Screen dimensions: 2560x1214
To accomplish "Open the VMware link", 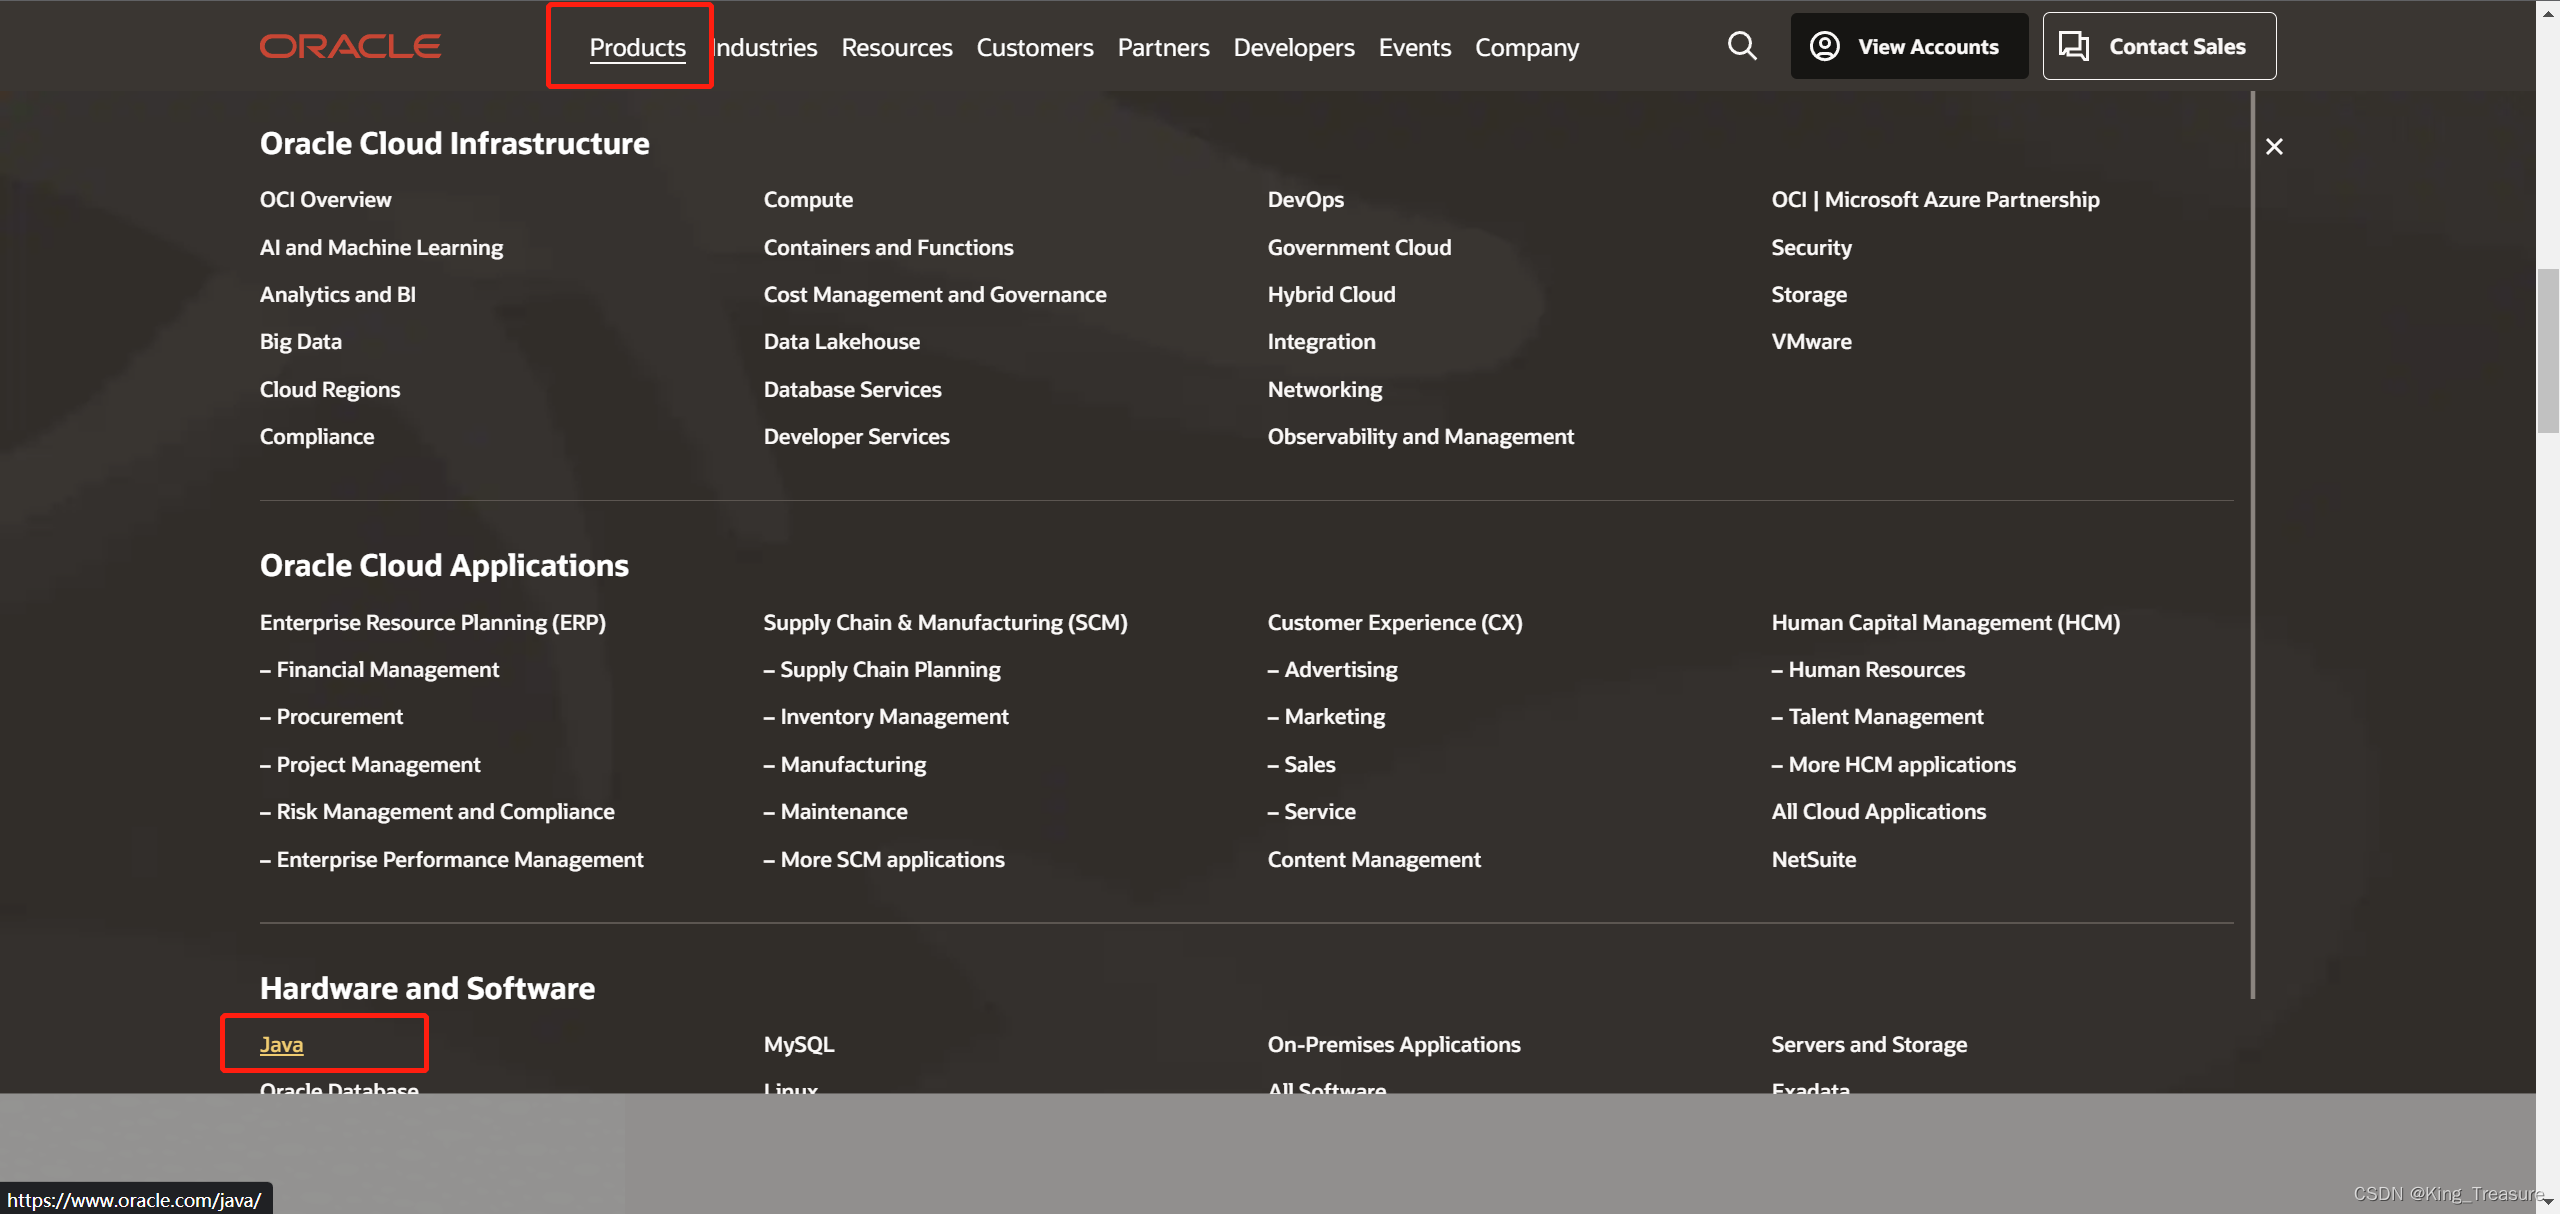I will [1811, 341].
